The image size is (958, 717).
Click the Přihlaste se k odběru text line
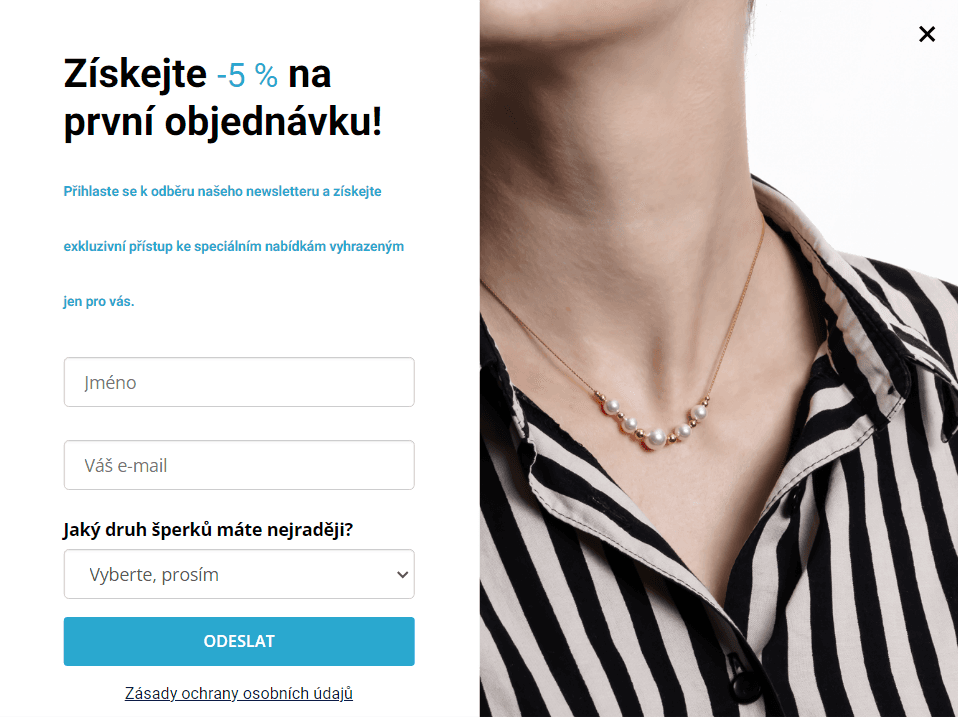(222, 191)
